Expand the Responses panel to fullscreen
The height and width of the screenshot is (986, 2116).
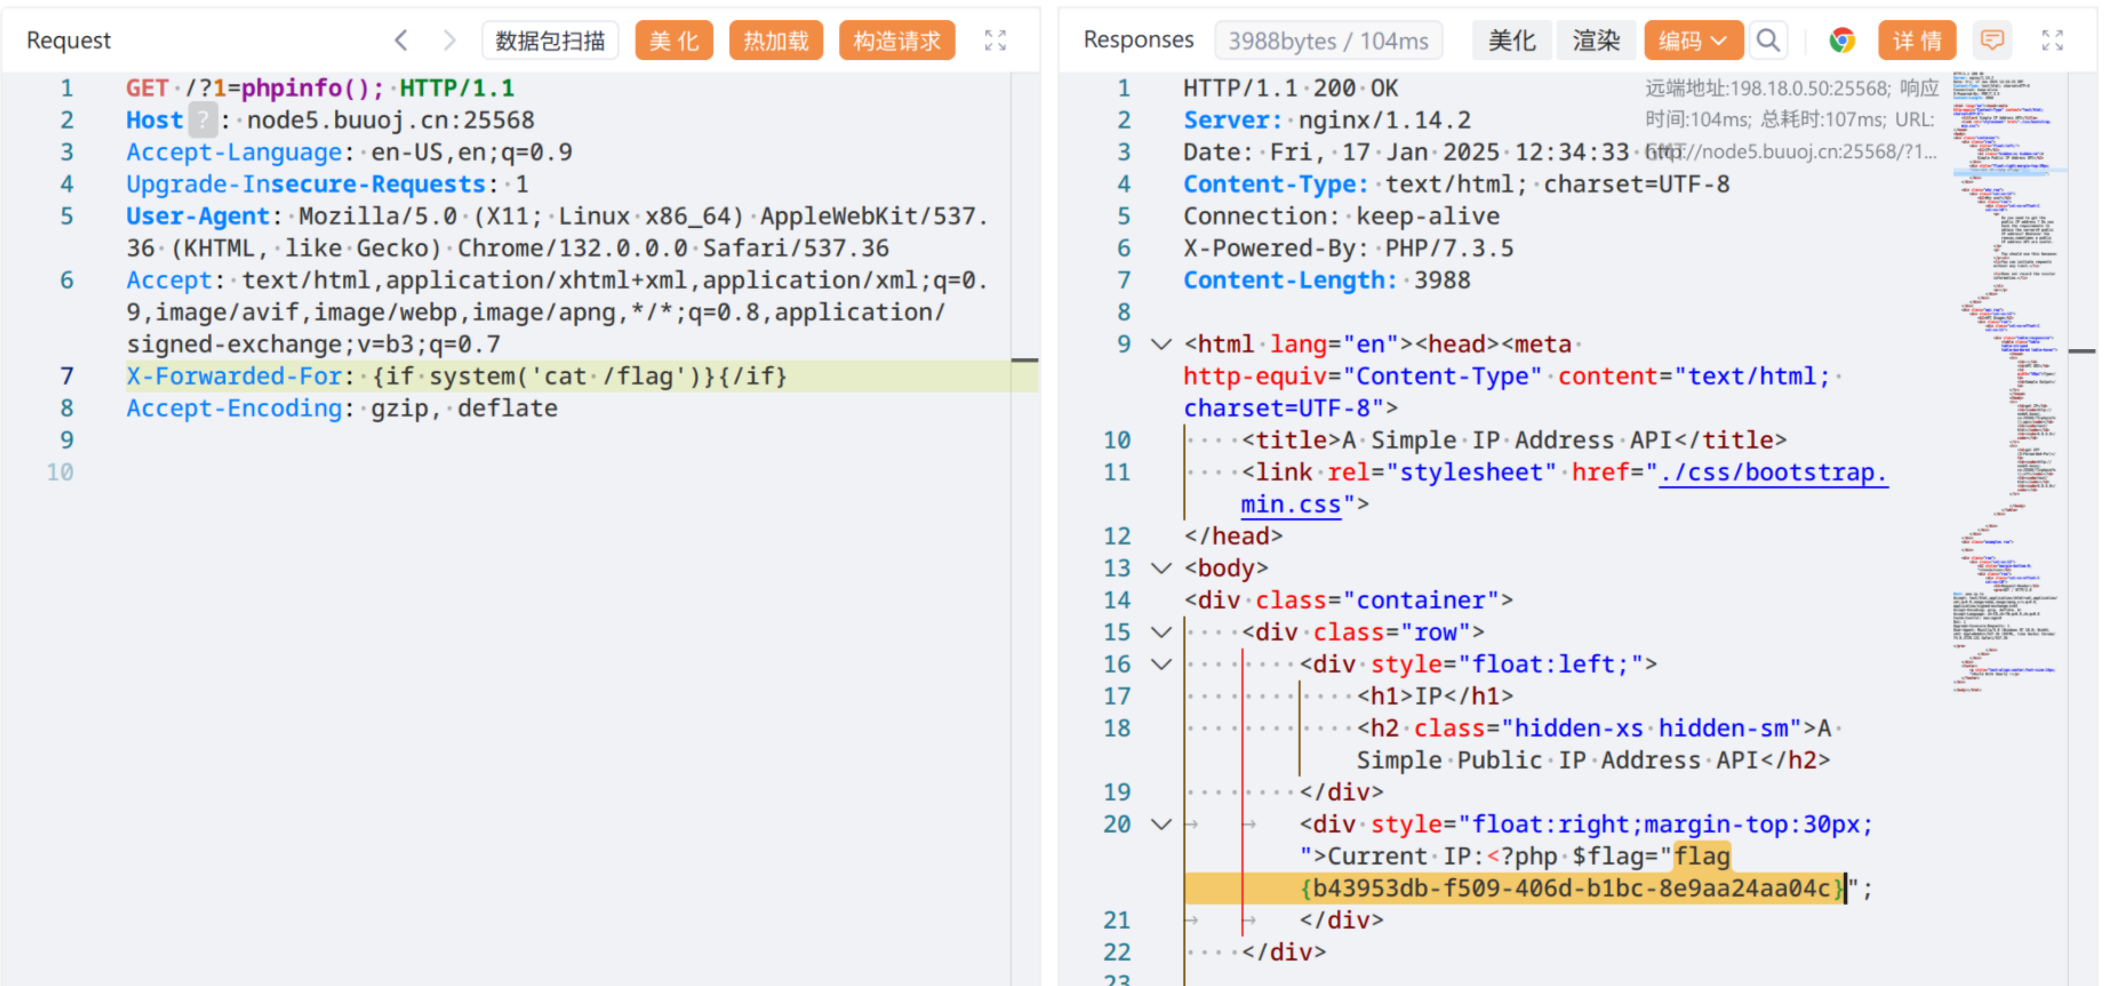2052,40
